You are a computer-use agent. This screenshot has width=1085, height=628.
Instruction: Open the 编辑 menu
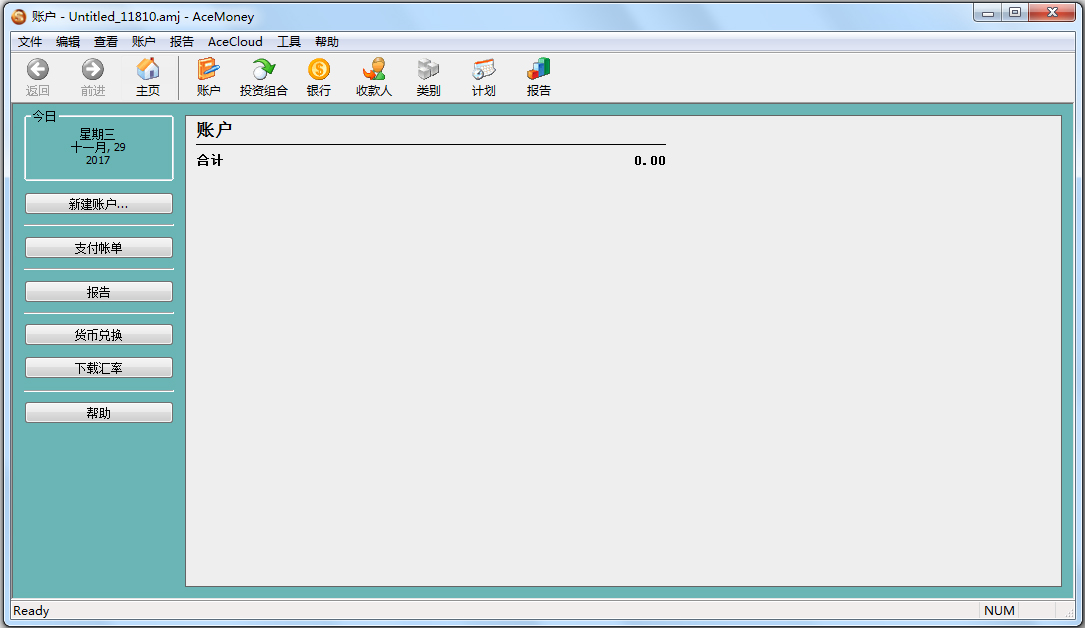click(68, 41)
